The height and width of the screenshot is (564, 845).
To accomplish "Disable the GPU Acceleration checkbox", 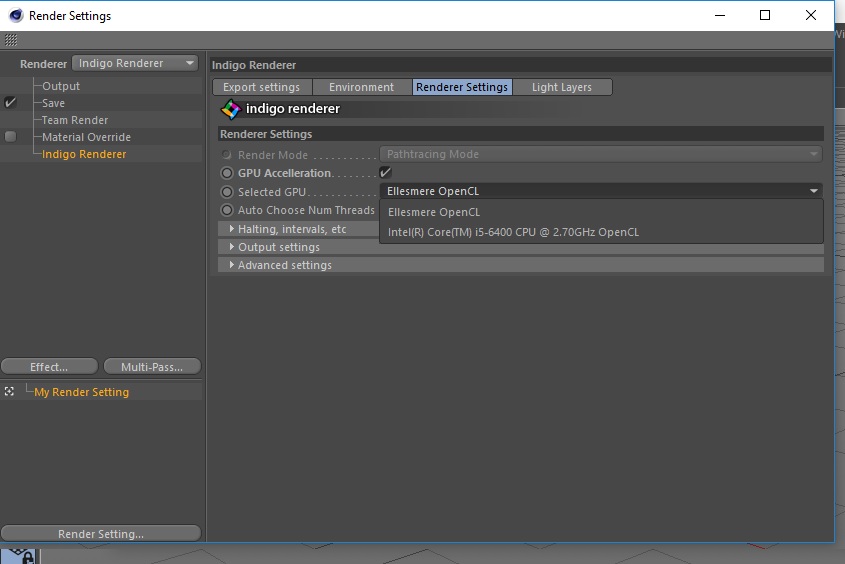I will [385, 173].
